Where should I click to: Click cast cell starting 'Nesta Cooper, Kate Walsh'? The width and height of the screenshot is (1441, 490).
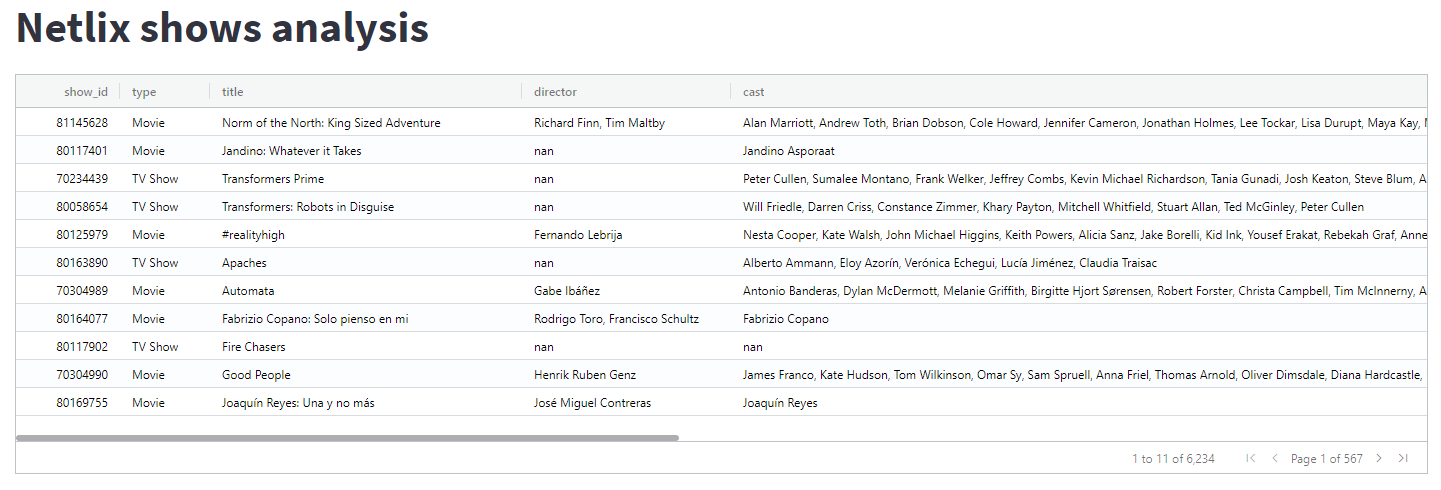[x=1084, y=235]
